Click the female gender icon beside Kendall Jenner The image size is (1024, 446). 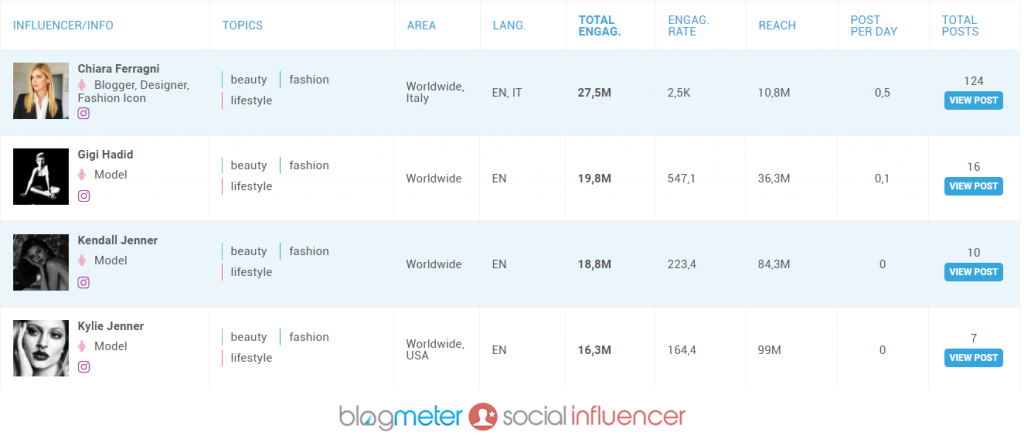[x=84, y=261]
